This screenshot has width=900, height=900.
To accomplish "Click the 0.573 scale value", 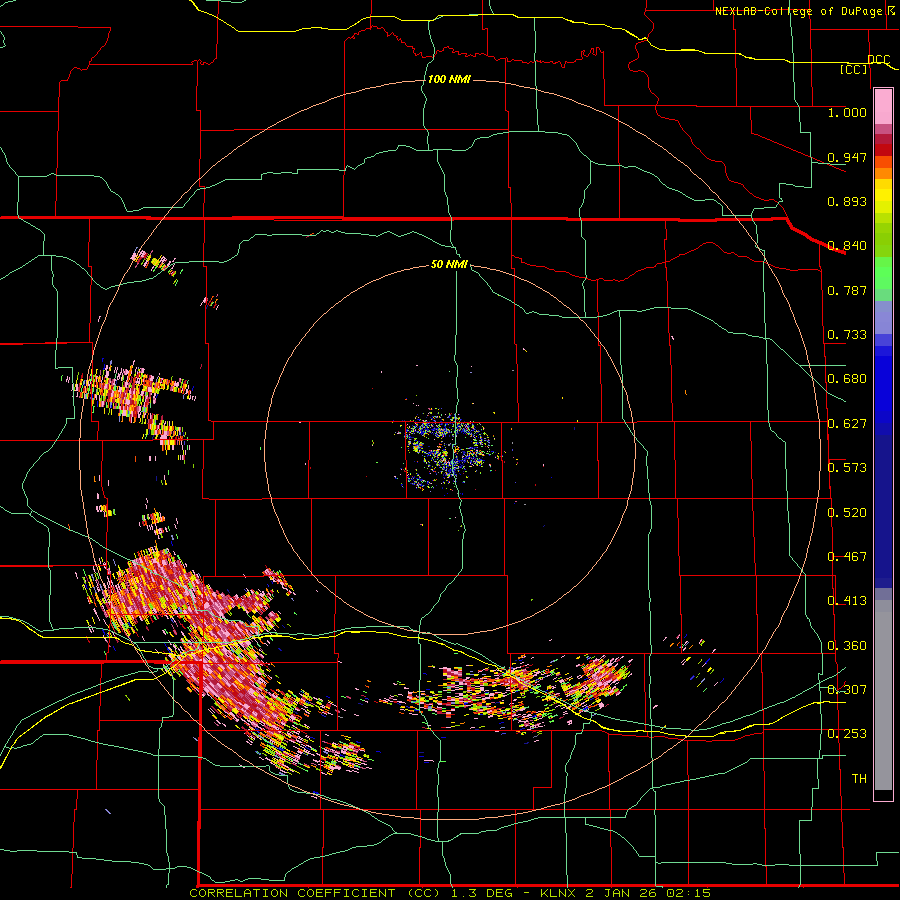I will [x=847, y=468].
